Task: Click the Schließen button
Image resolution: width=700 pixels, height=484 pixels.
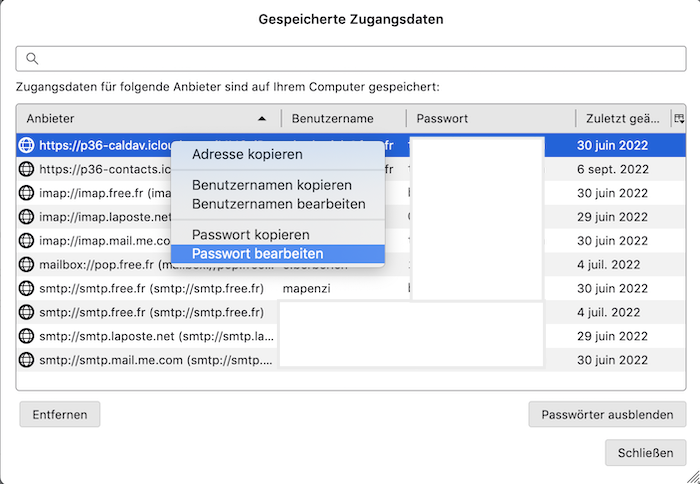Action: pyautogui.click(x=645, y=453)
